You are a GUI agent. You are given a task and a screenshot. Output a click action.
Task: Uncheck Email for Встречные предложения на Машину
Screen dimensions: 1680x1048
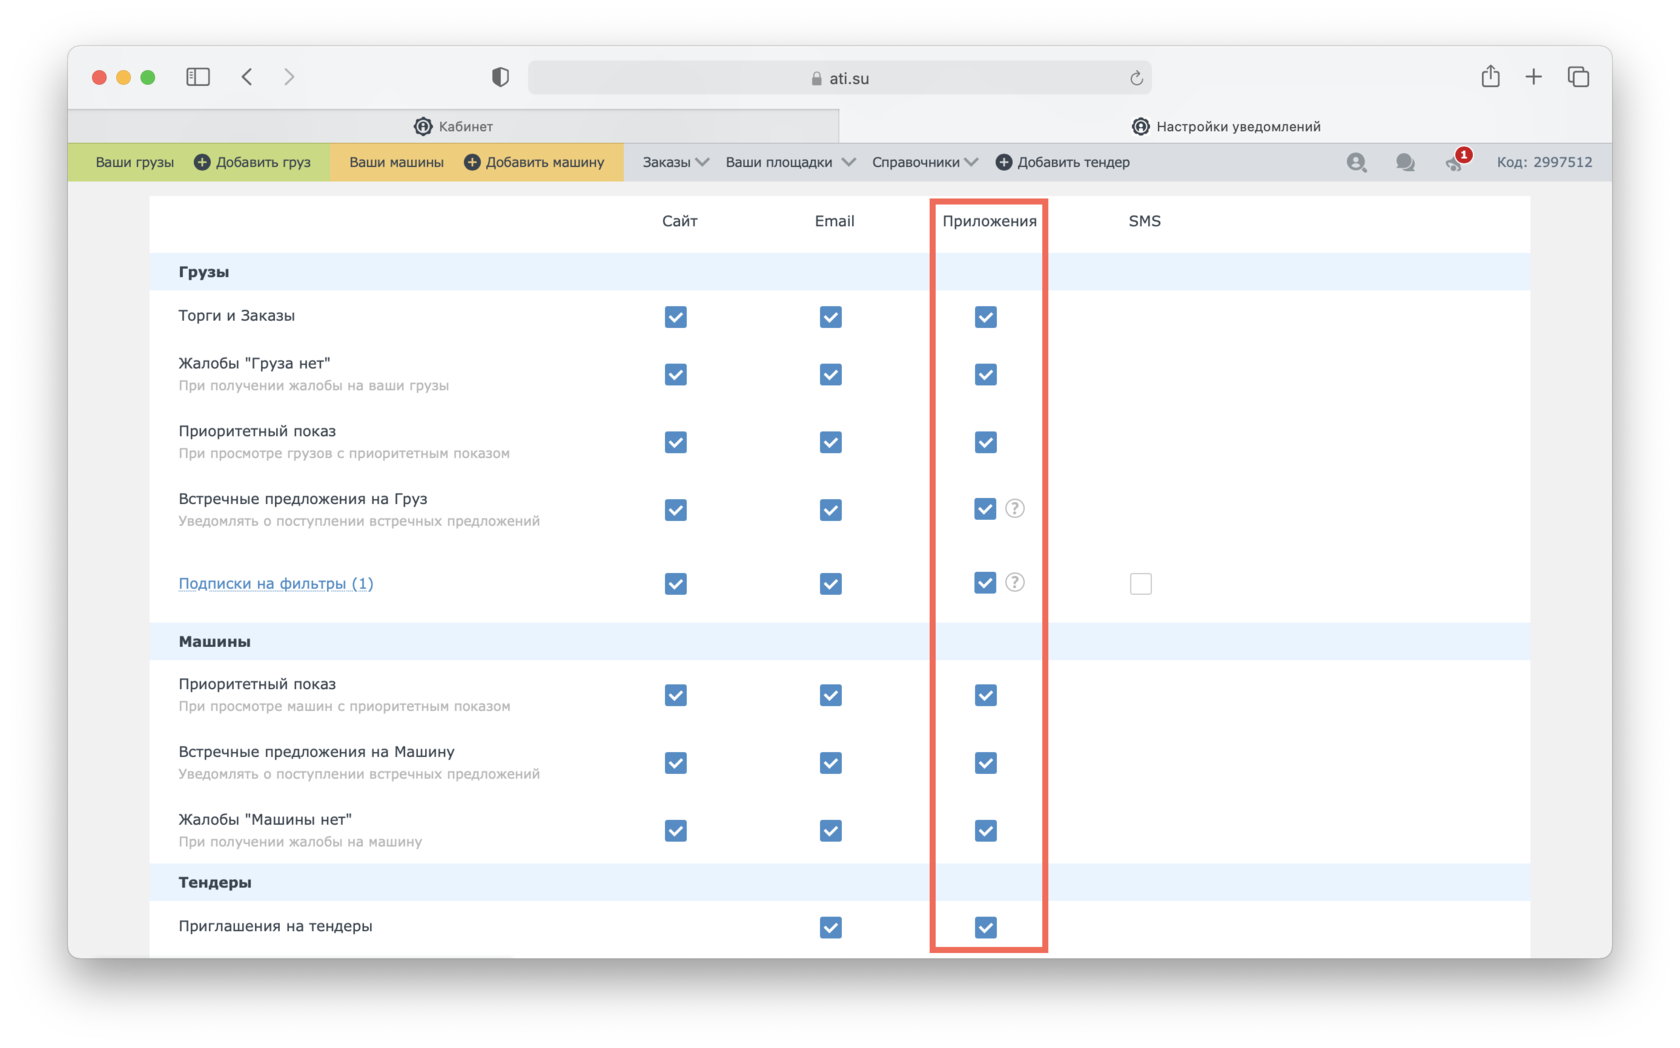point(831,764)
